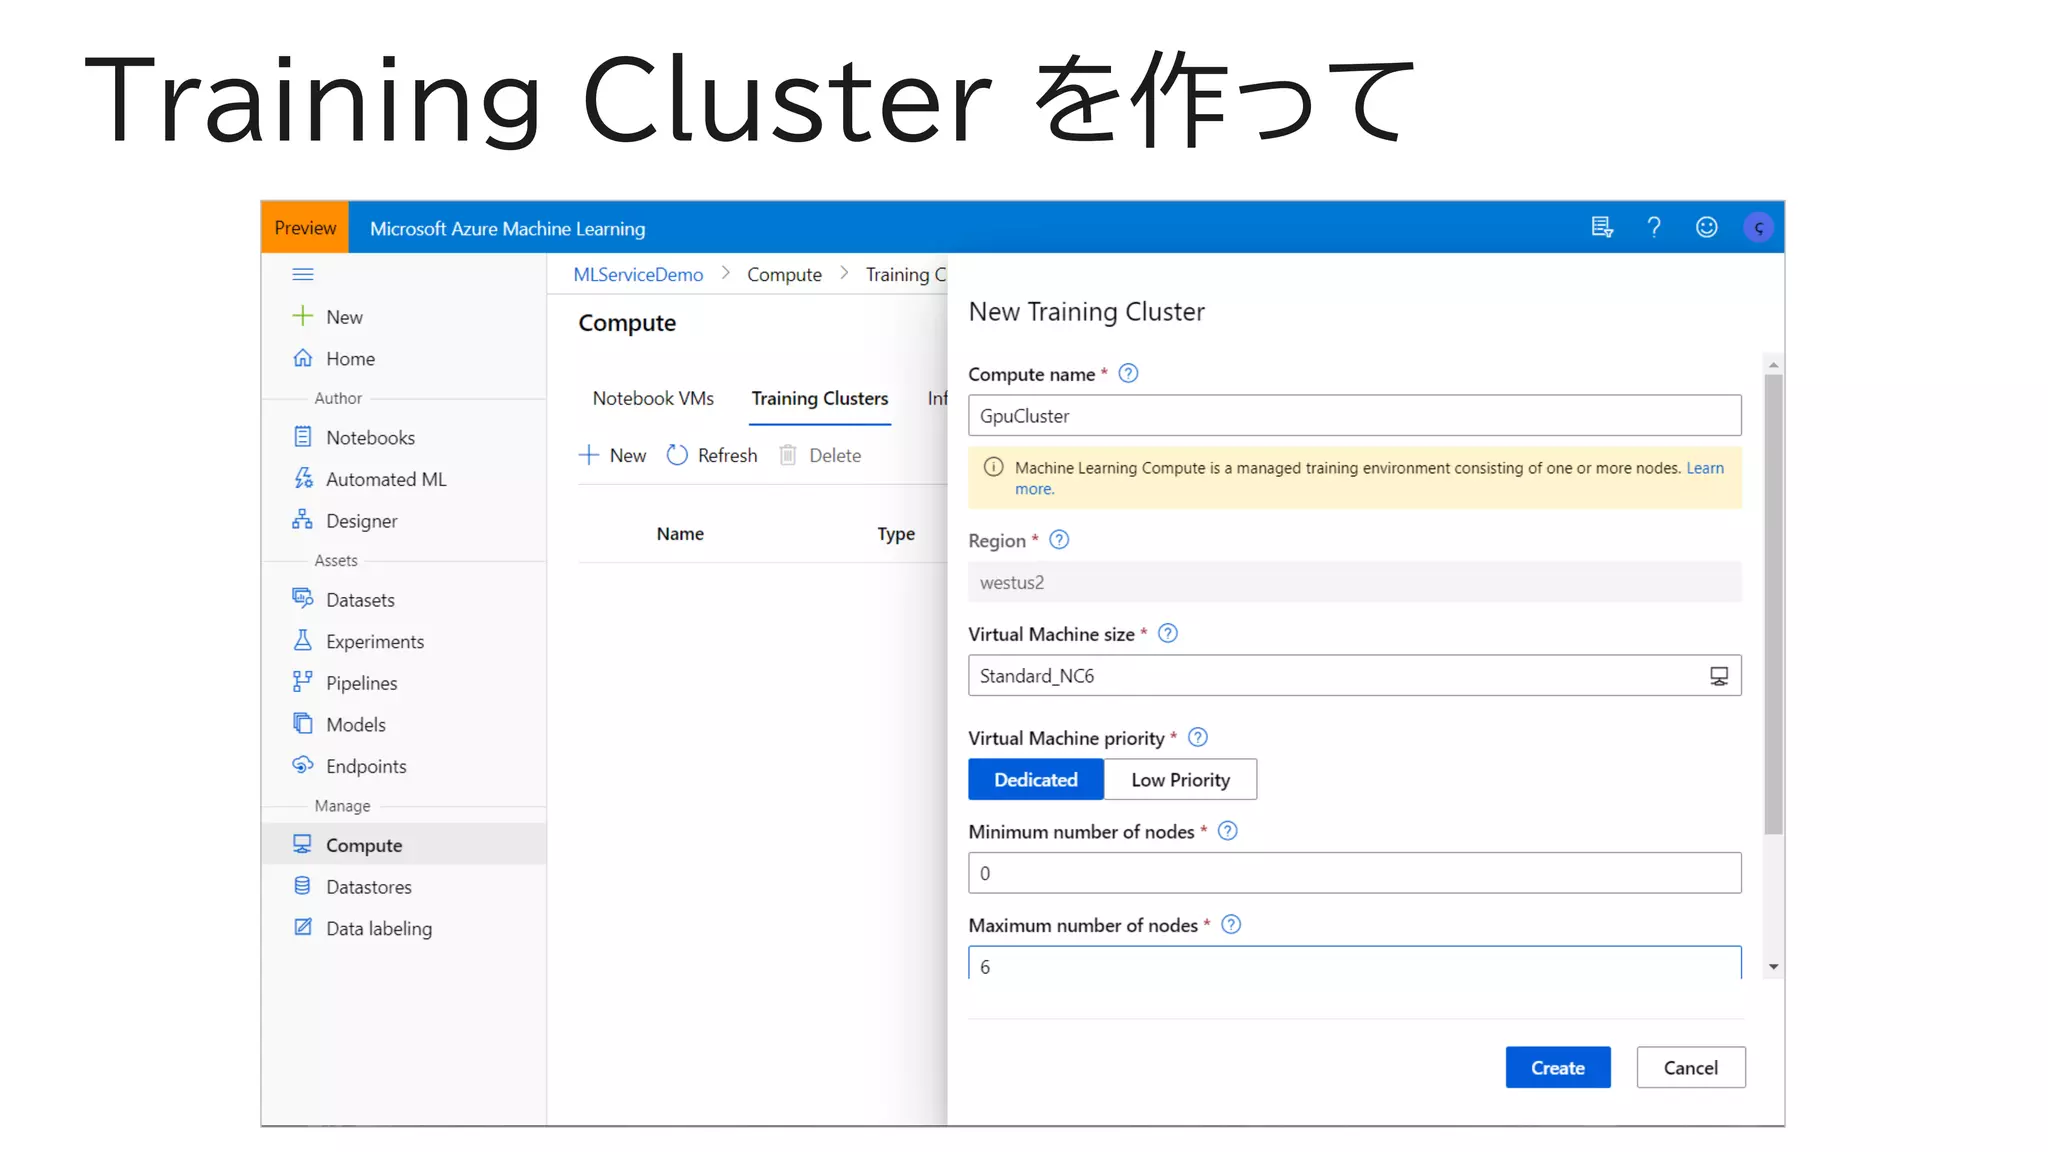This screenshot has height=1152, width=2048.
Task: Click the smiley feedback icon
Action: 1707,228
